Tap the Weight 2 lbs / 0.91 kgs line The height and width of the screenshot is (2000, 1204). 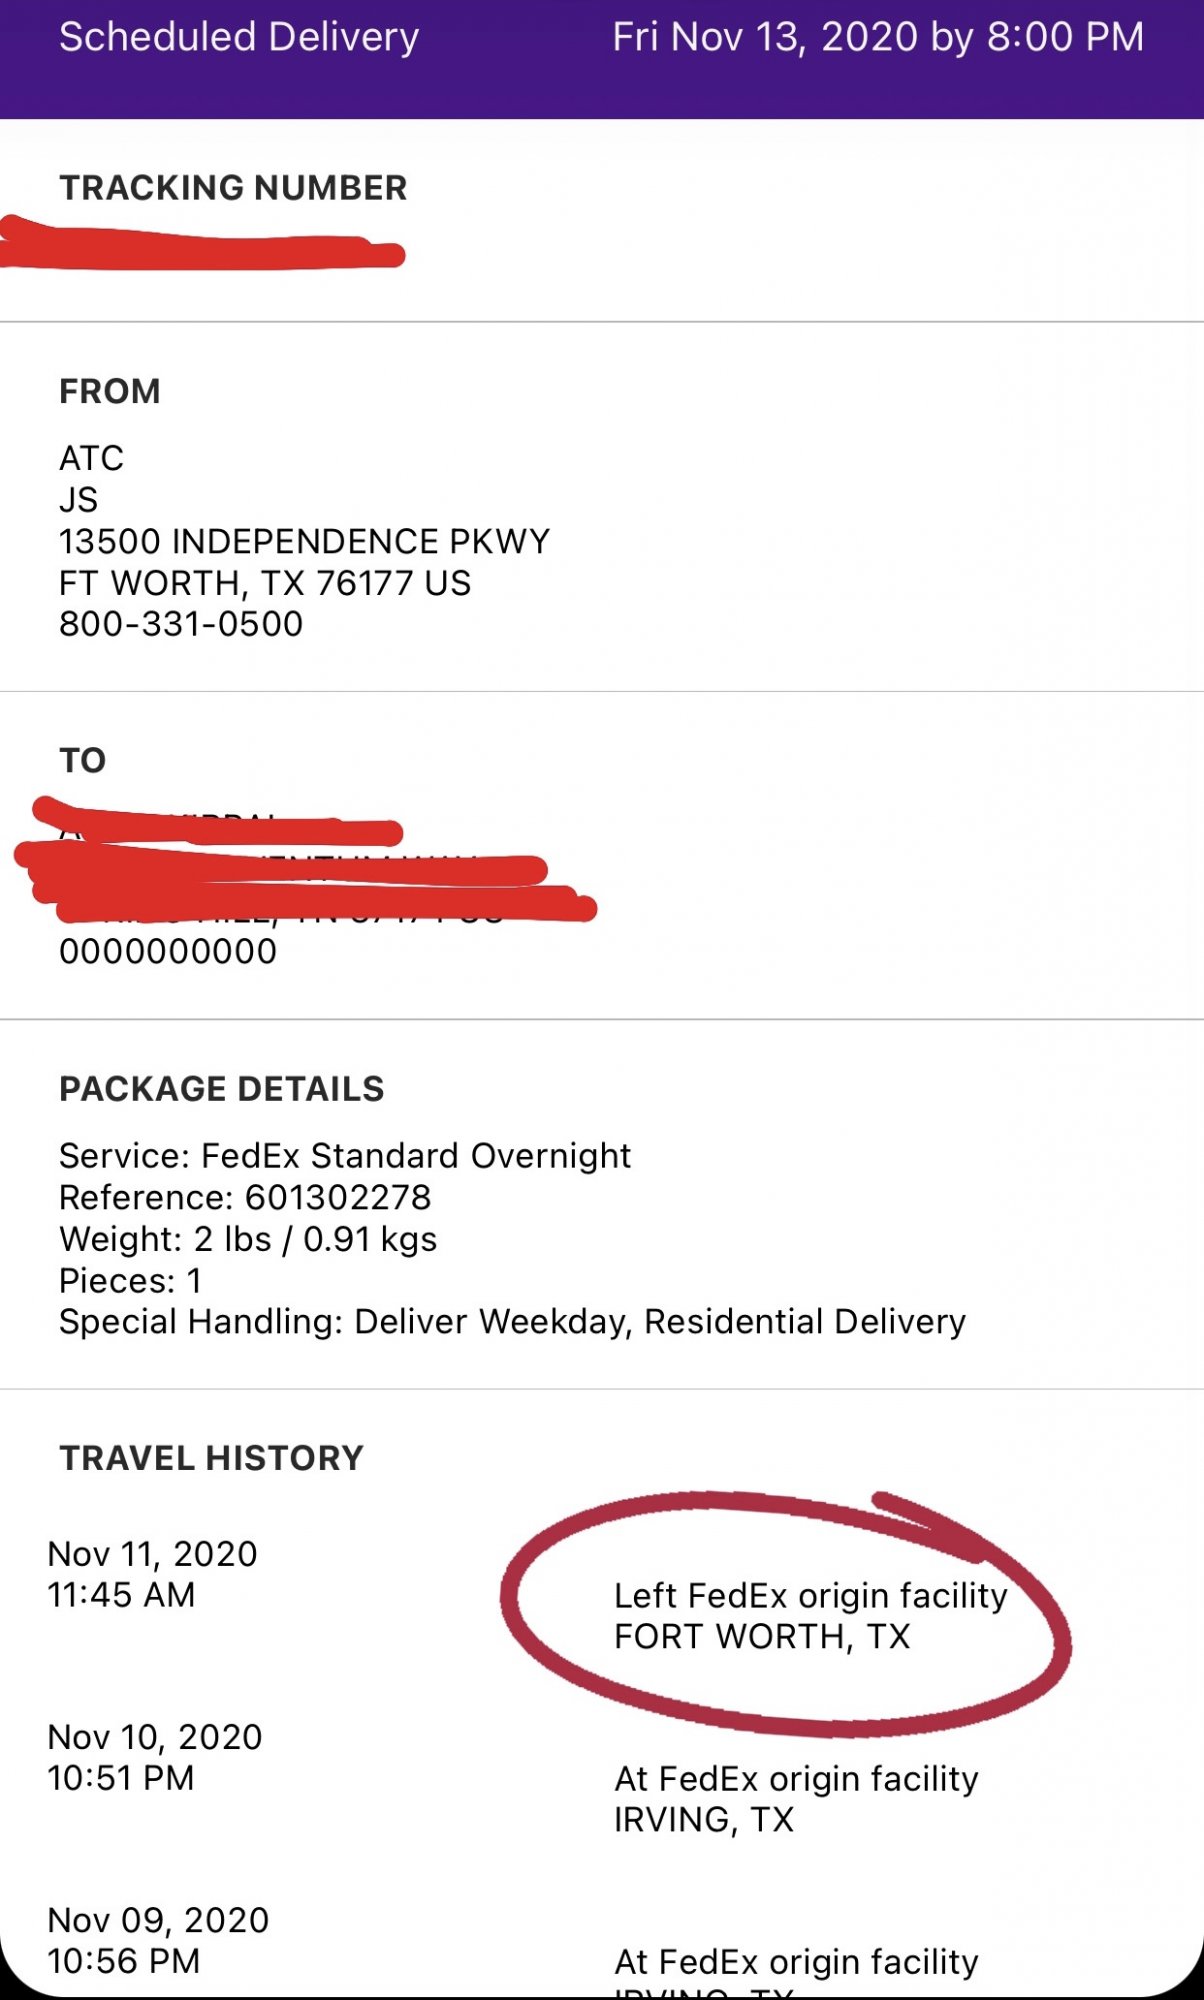point(248,1239)
